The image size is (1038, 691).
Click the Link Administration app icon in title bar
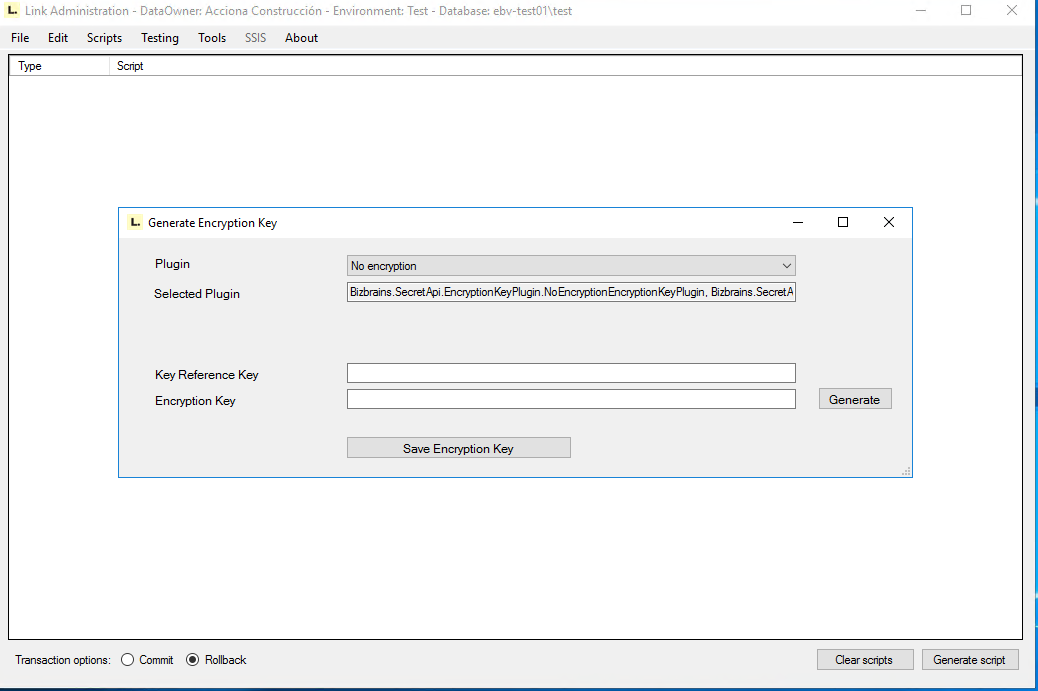point(10,11)
